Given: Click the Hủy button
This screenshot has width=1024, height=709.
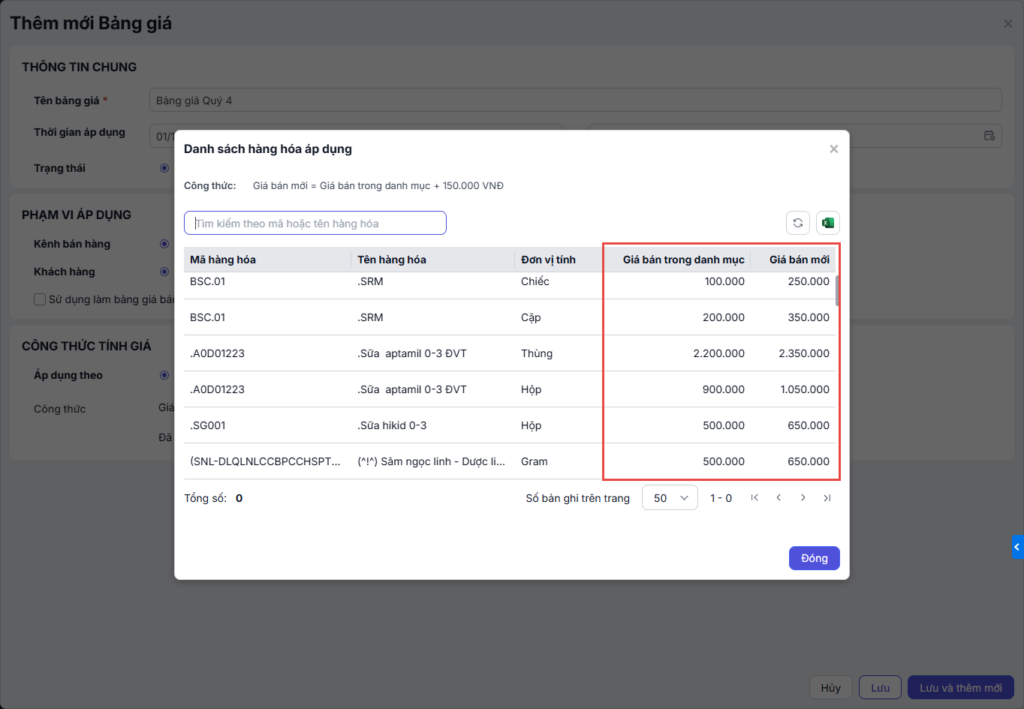Looking at the screenshot, I should (x=830, y=688).
